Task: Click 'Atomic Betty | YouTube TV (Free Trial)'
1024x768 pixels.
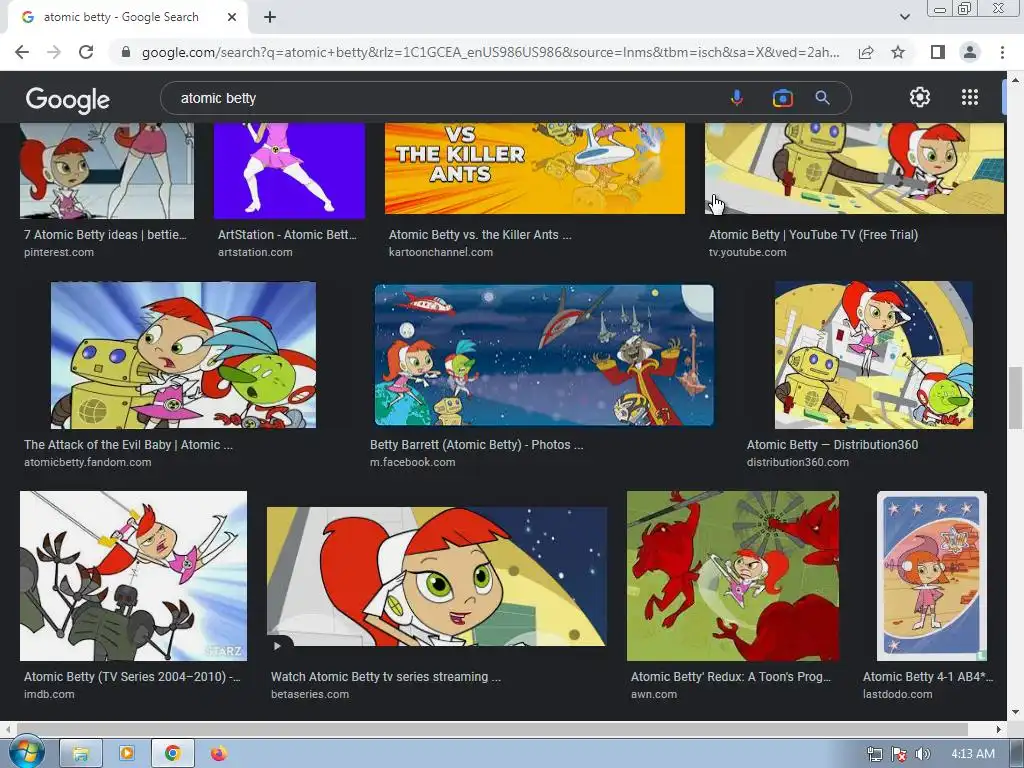Action: [x=813, y=234]
